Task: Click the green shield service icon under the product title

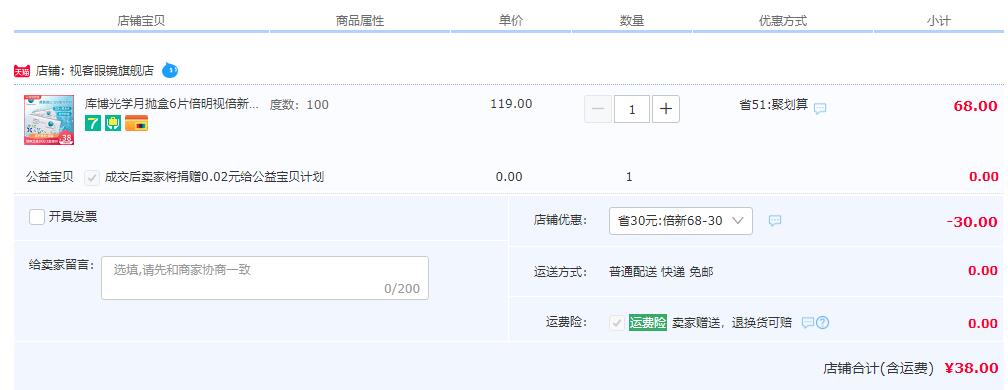Action: pos(113,123)
